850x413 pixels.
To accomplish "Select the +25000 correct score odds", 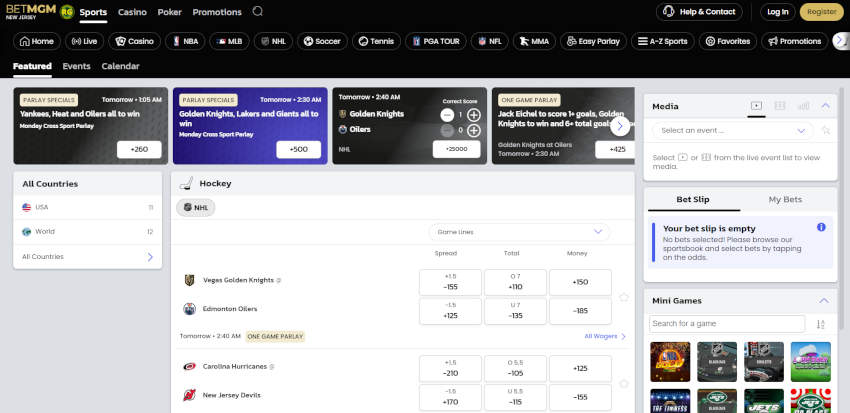I will (456, 149).
